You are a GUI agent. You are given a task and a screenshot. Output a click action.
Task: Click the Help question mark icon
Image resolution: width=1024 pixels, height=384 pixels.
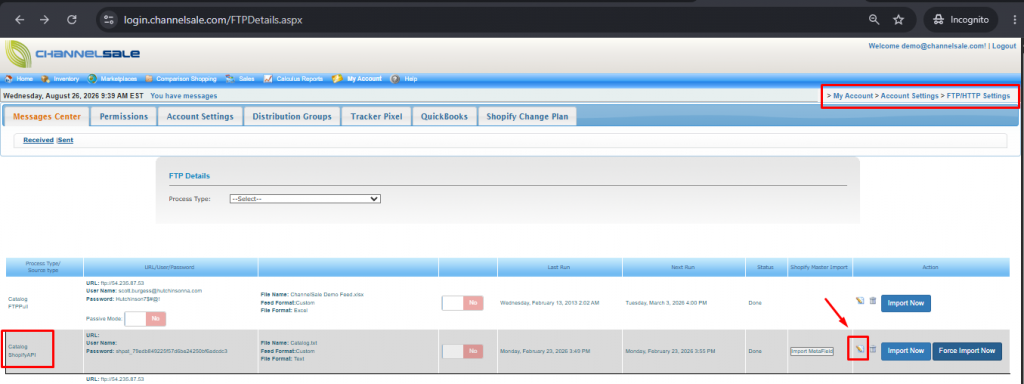[x=394, y=79]
